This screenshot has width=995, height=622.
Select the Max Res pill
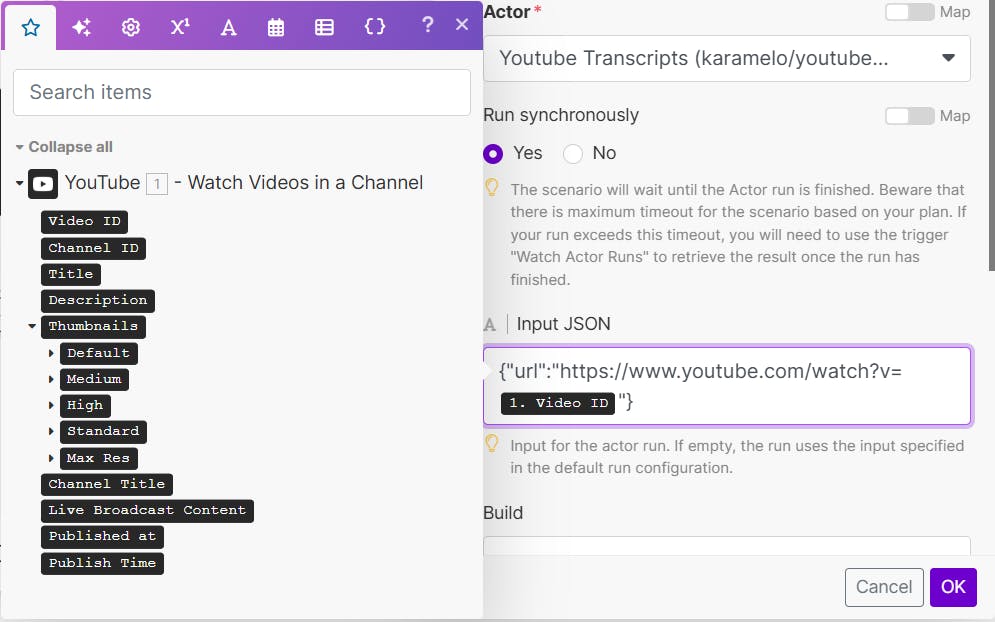pyautogui.click(x=98, y=458)
